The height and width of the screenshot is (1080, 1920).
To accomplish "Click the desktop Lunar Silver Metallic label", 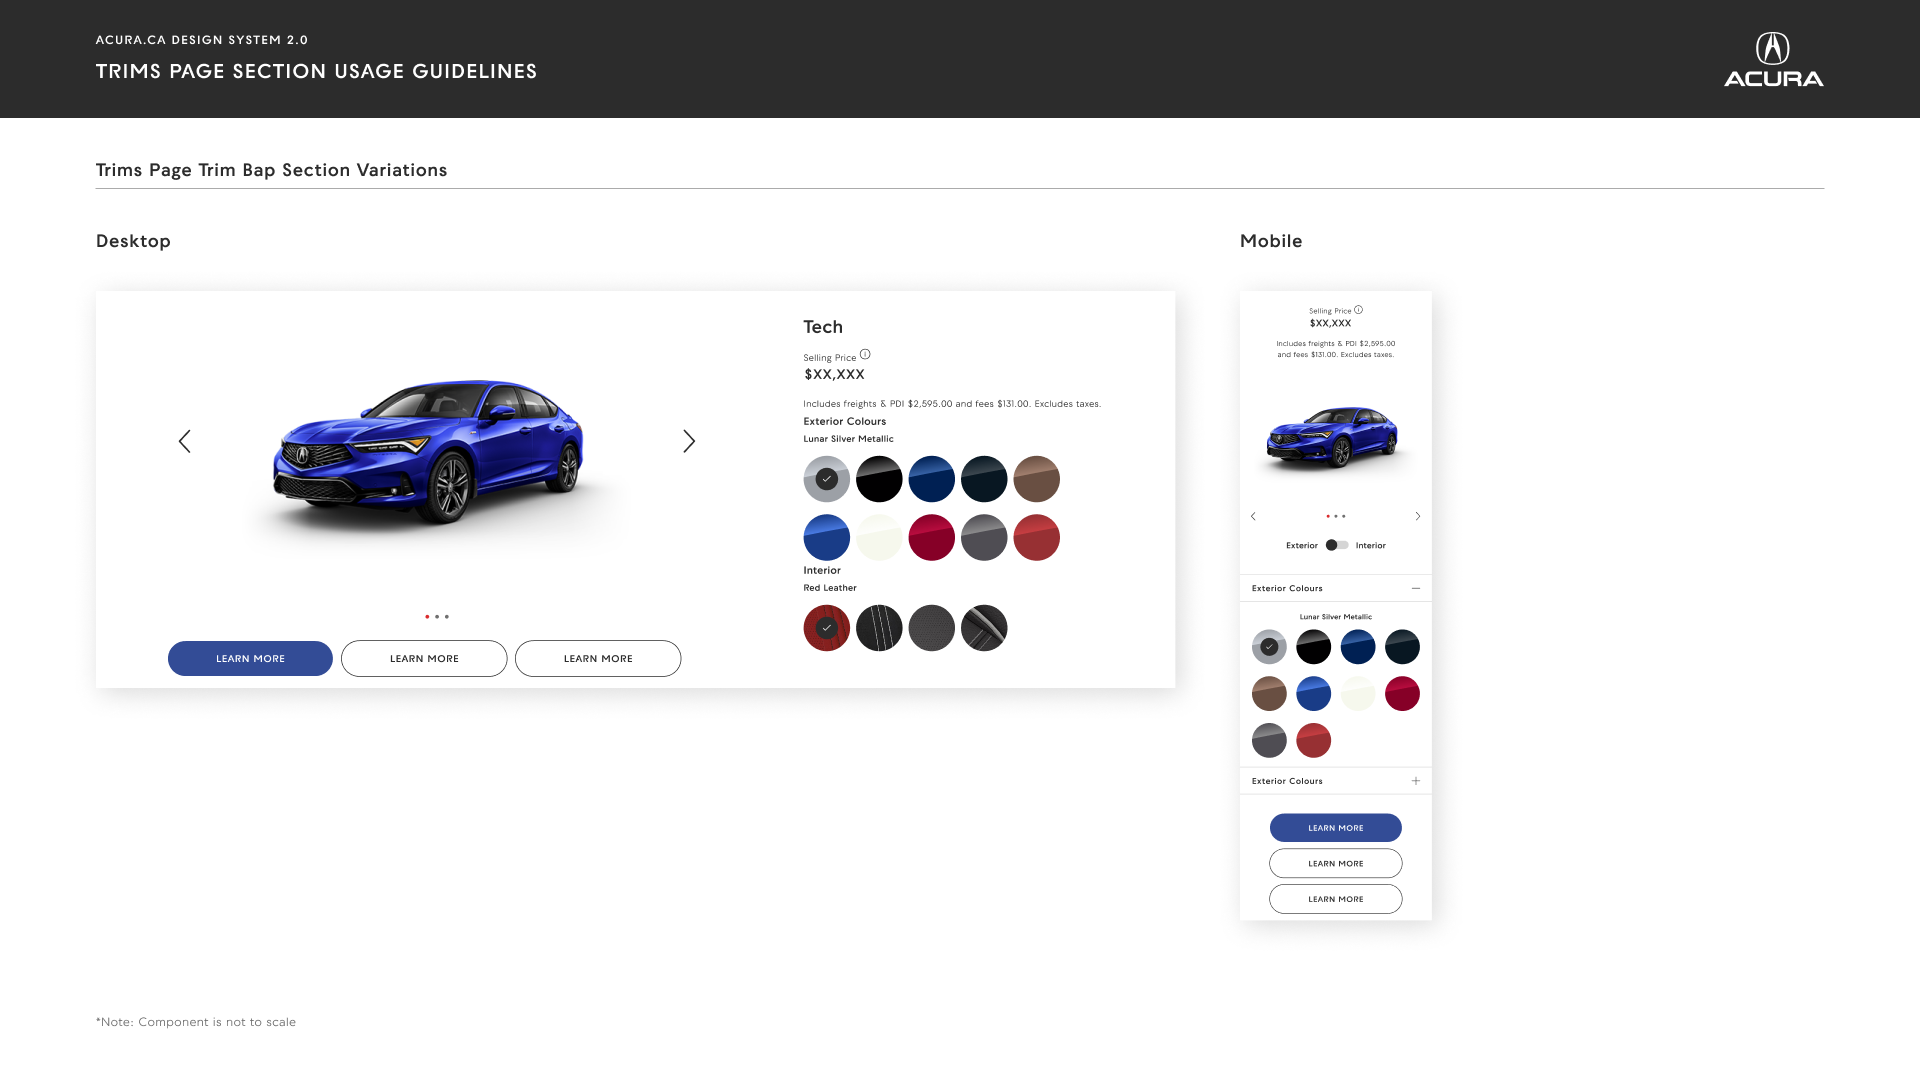I will point(848,439).
